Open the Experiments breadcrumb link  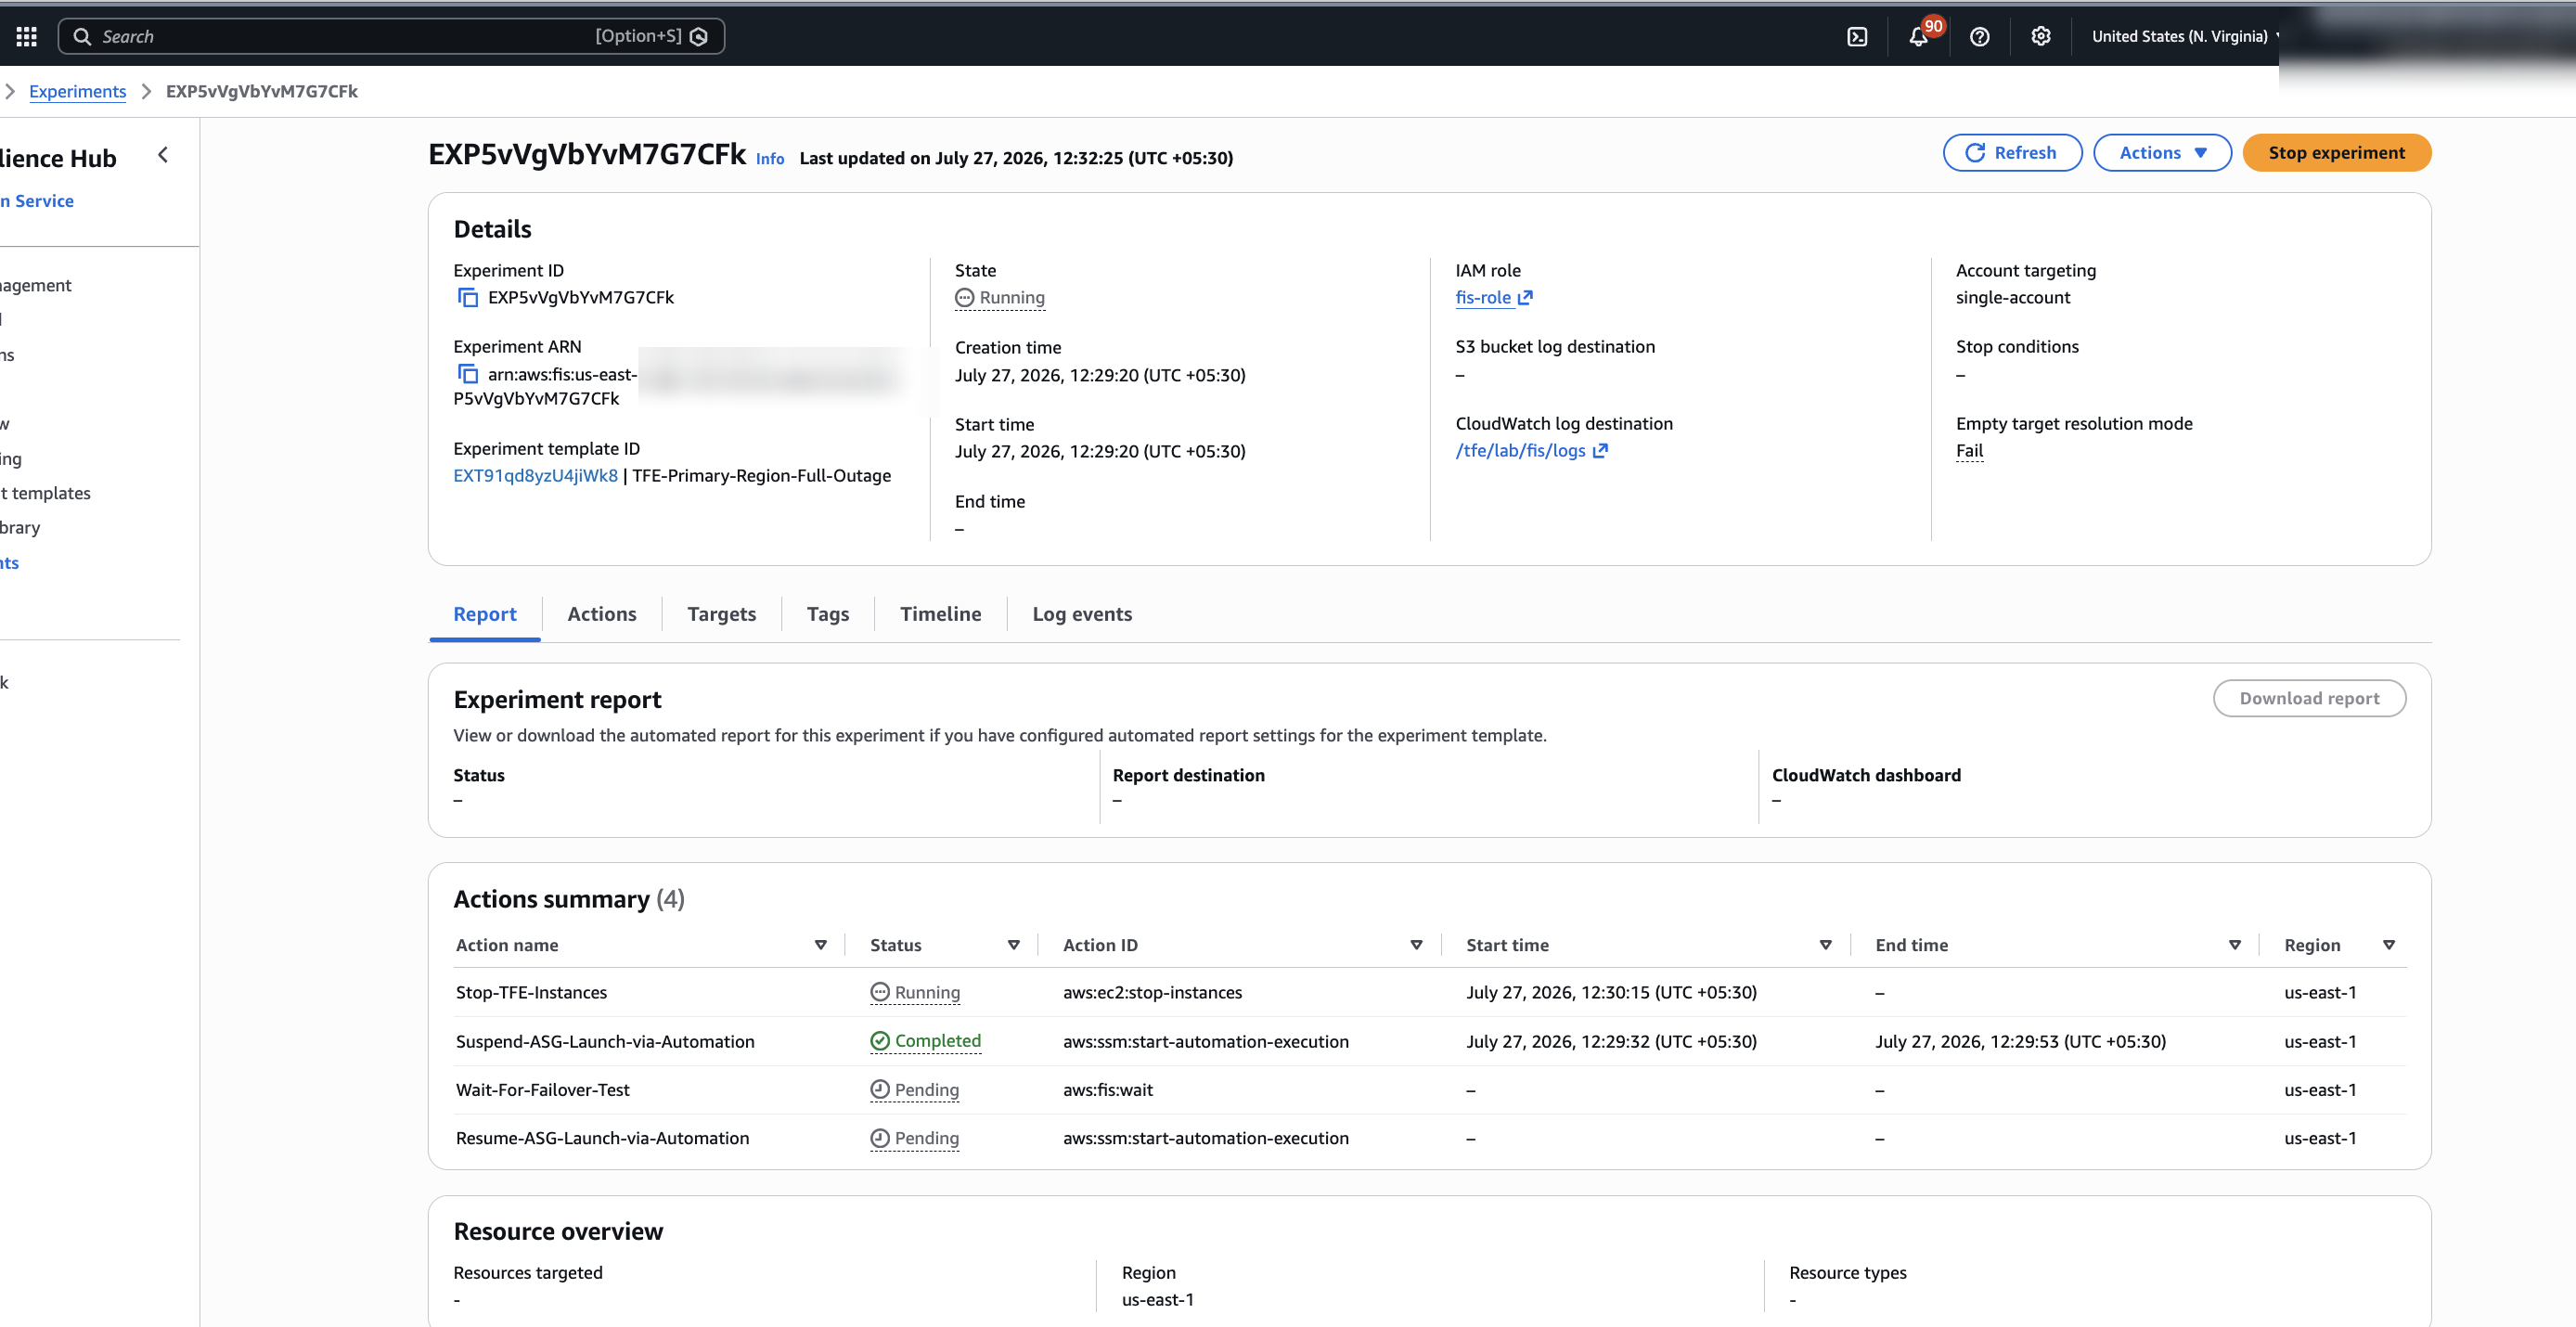(77, 91)
